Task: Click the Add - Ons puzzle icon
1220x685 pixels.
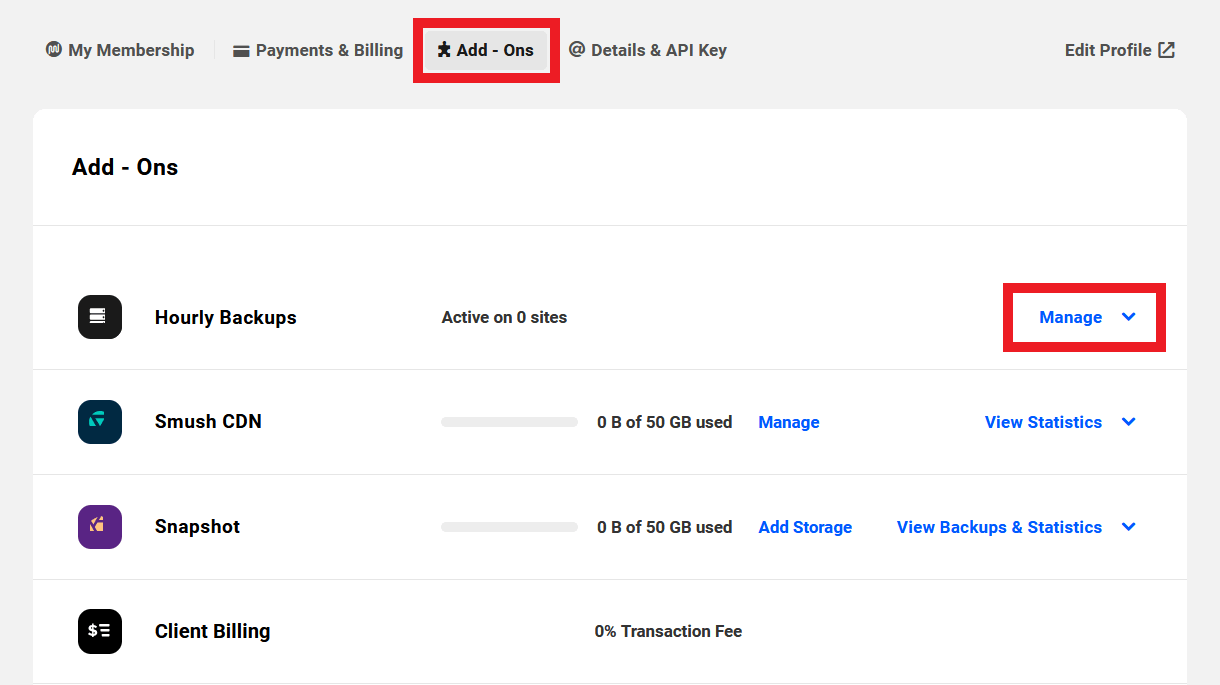Action: (x=444, y=50)
